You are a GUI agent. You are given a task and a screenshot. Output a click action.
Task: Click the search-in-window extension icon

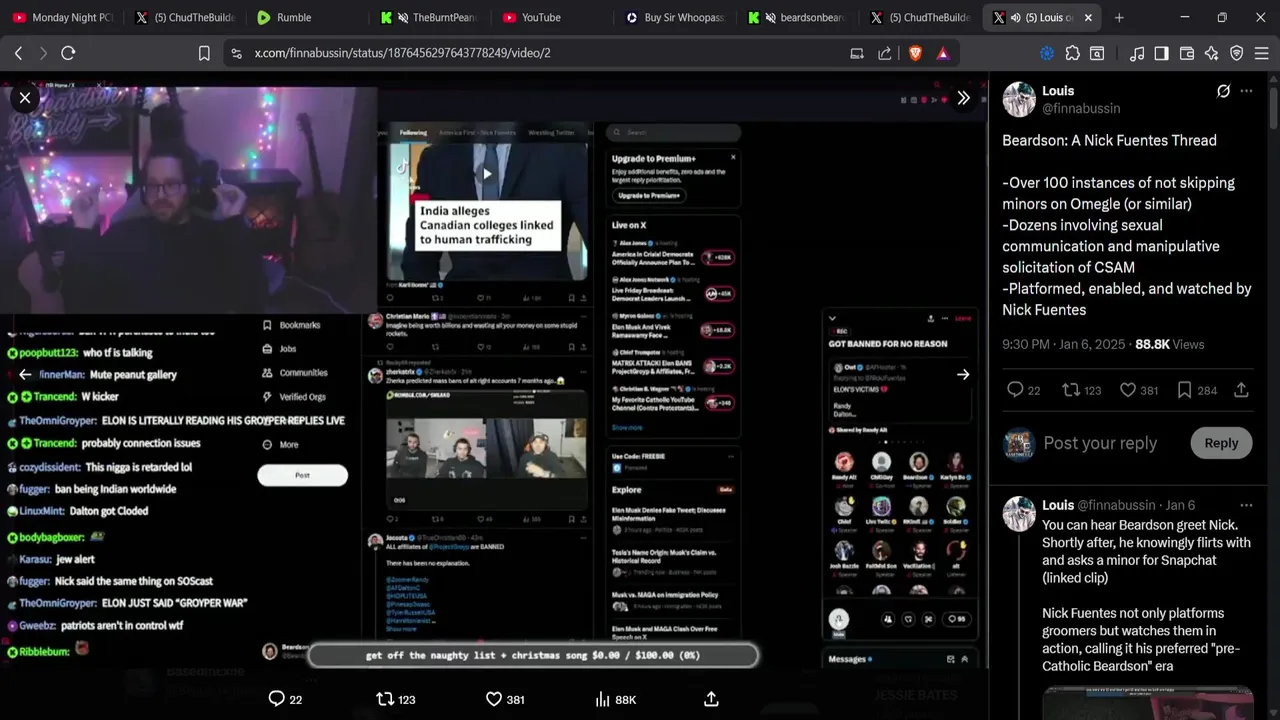coord(1097,53)
